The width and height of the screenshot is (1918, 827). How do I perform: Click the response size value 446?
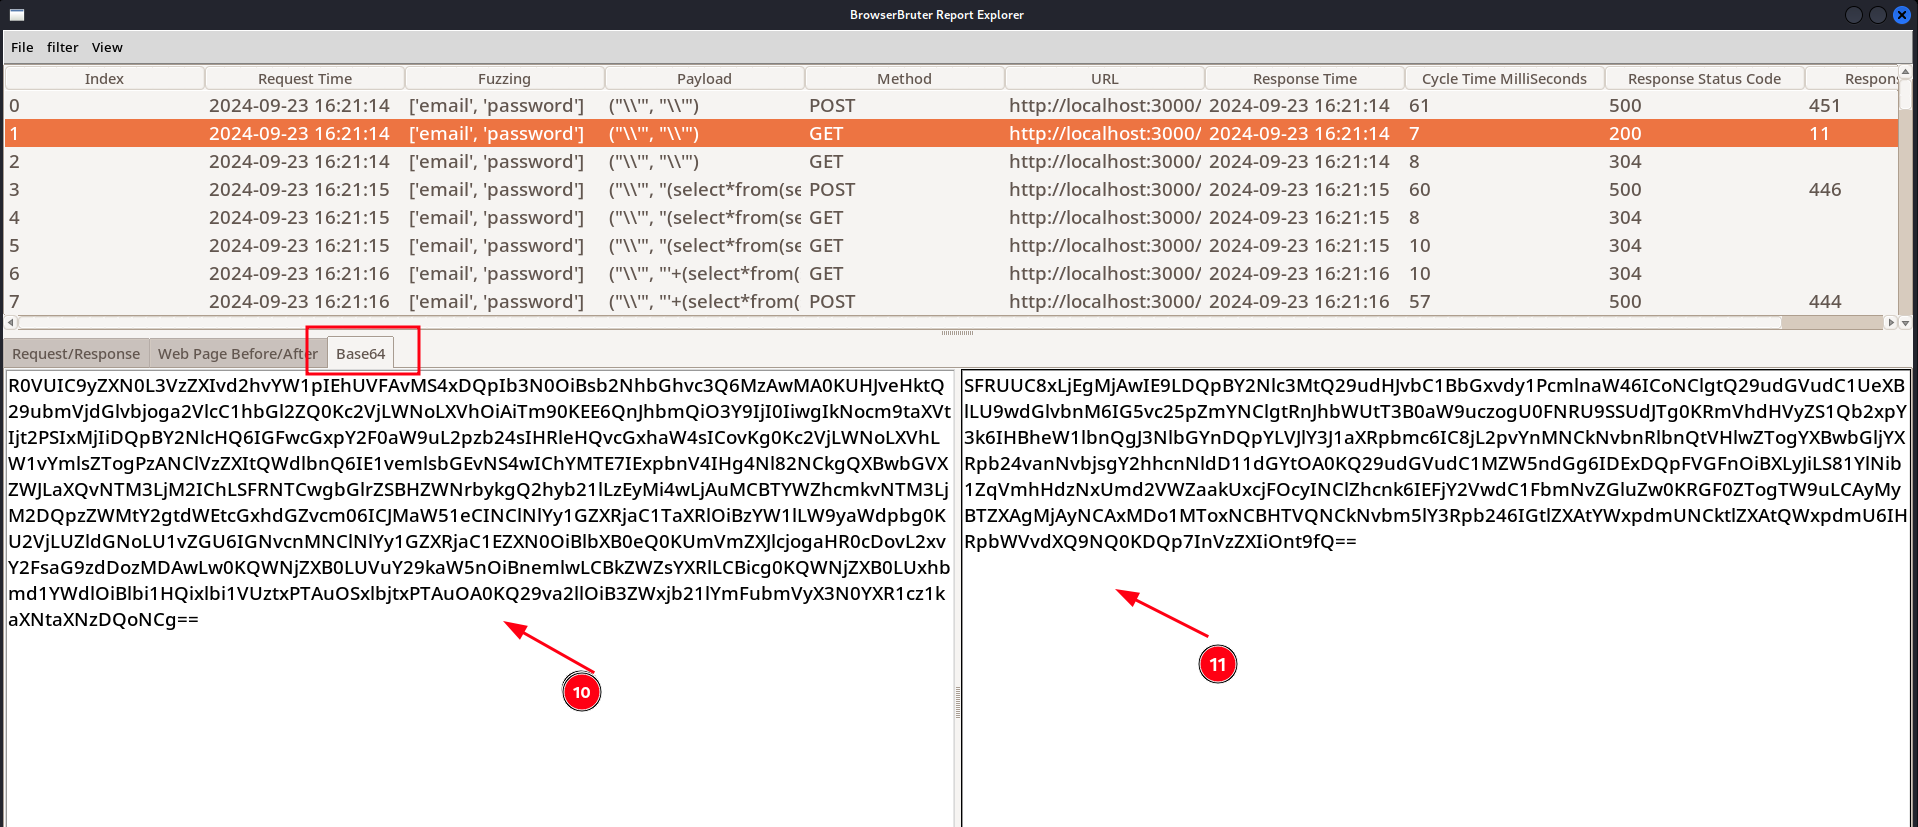point(1825,189)
